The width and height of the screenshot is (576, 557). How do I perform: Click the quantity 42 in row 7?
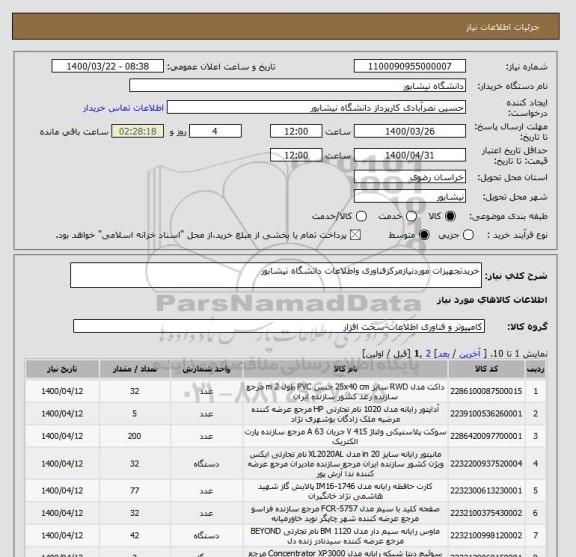(x=134, y=535)
